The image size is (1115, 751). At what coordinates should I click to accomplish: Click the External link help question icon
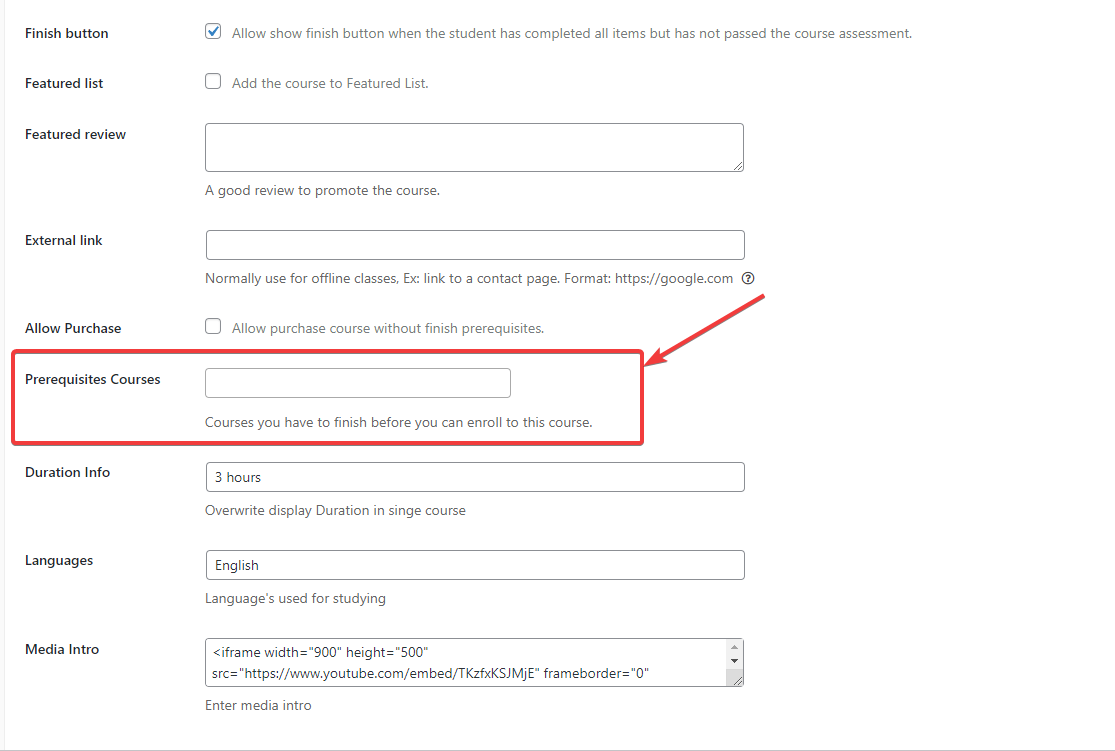[x=748, y=278]
